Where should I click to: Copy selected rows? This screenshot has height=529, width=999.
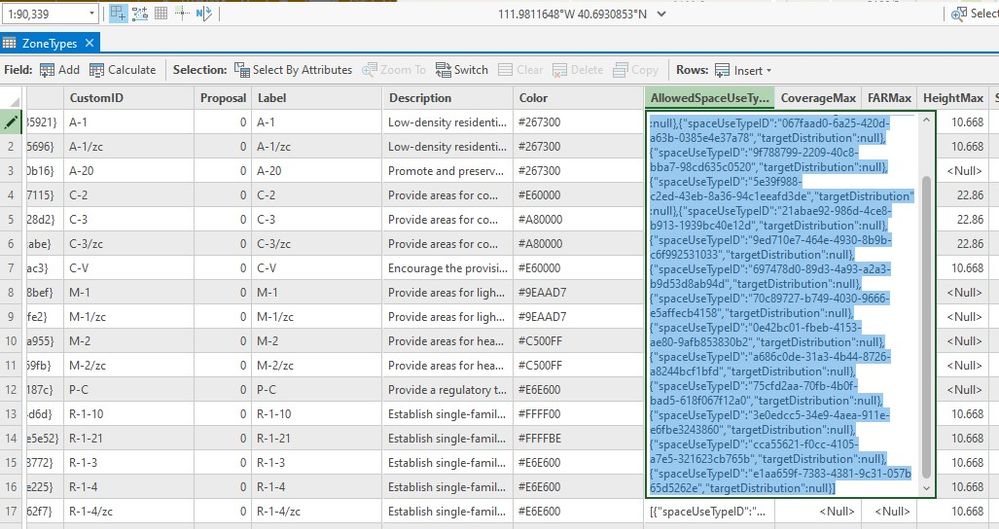pyautogui.click(x=635, y=70)
